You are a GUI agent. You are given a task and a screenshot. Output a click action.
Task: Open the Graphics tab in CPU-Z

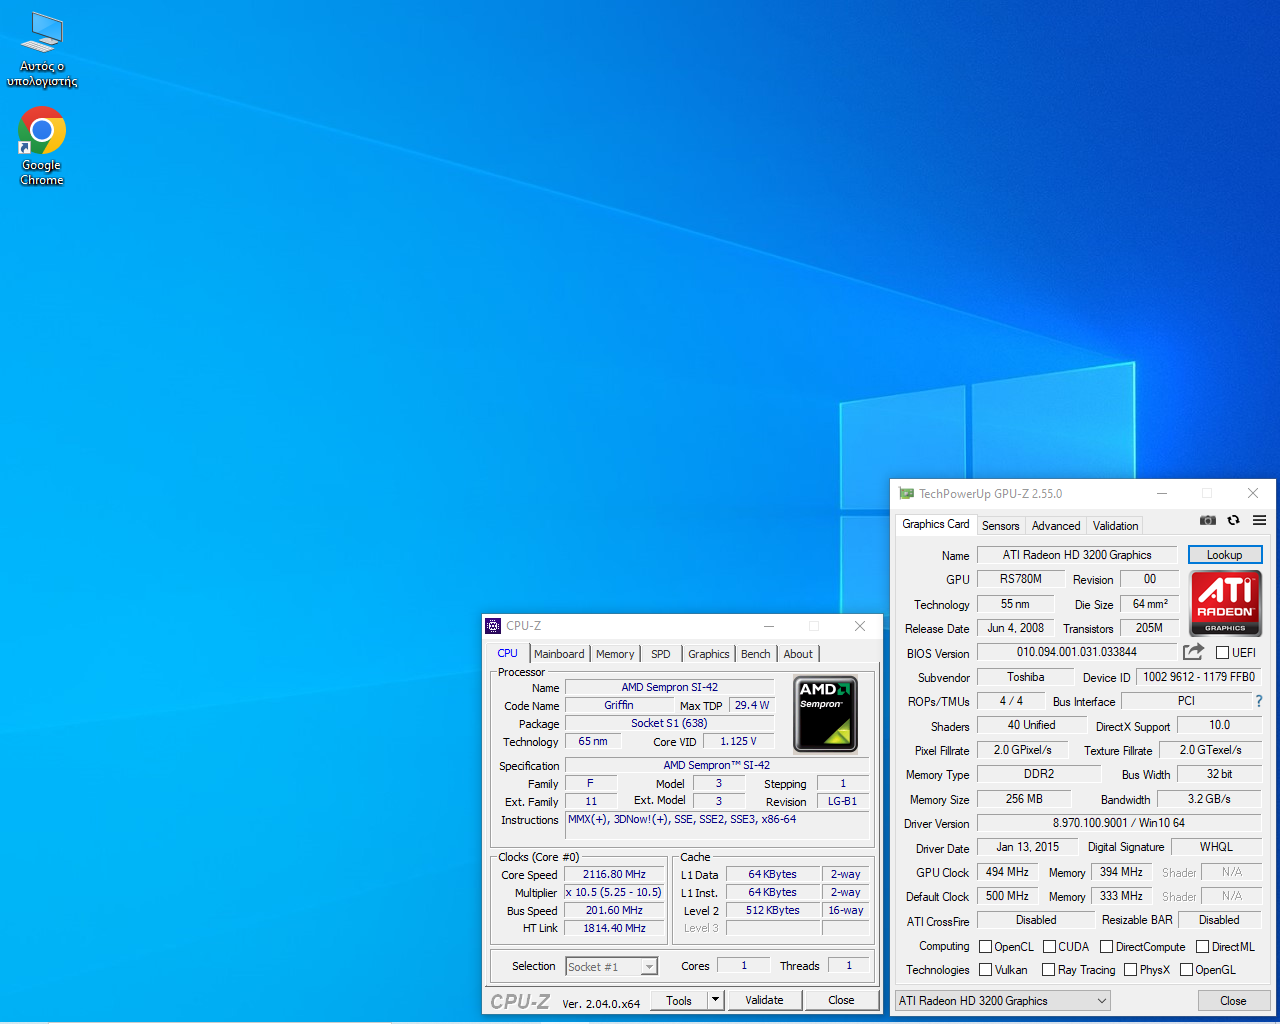709,654
